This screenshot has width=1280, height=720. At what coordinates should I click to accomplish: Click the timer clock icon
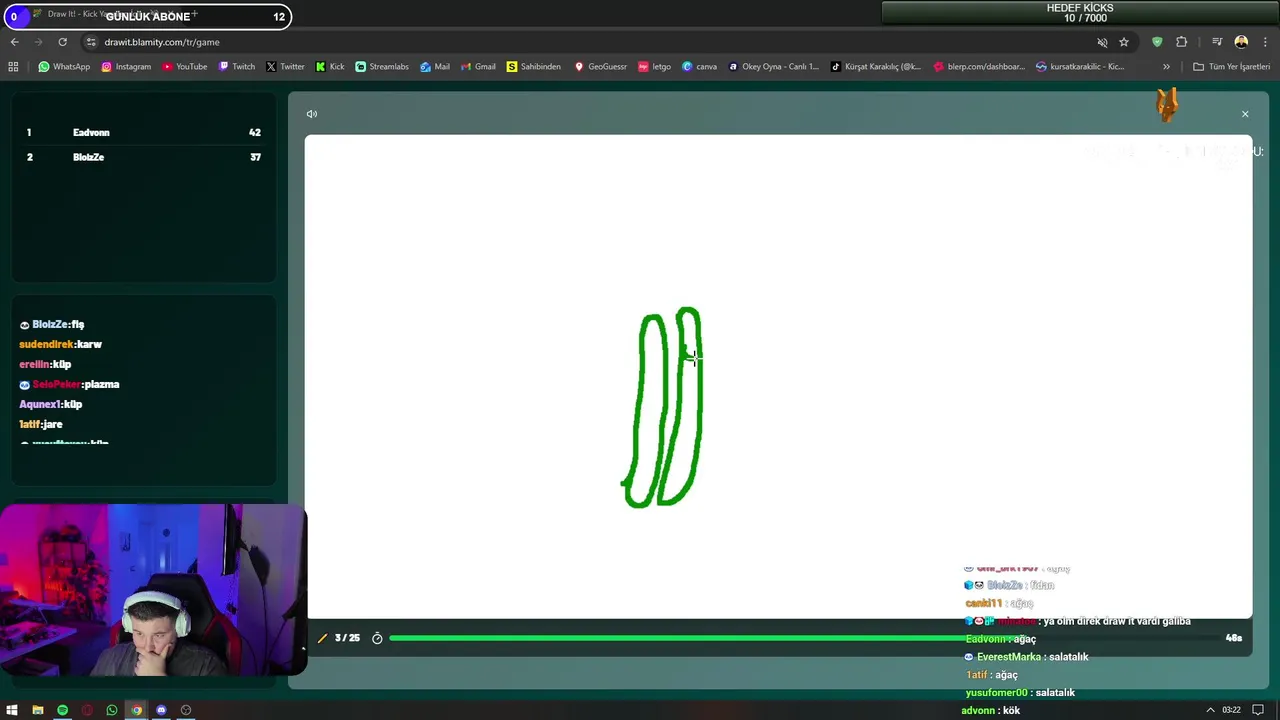(377, 638)
